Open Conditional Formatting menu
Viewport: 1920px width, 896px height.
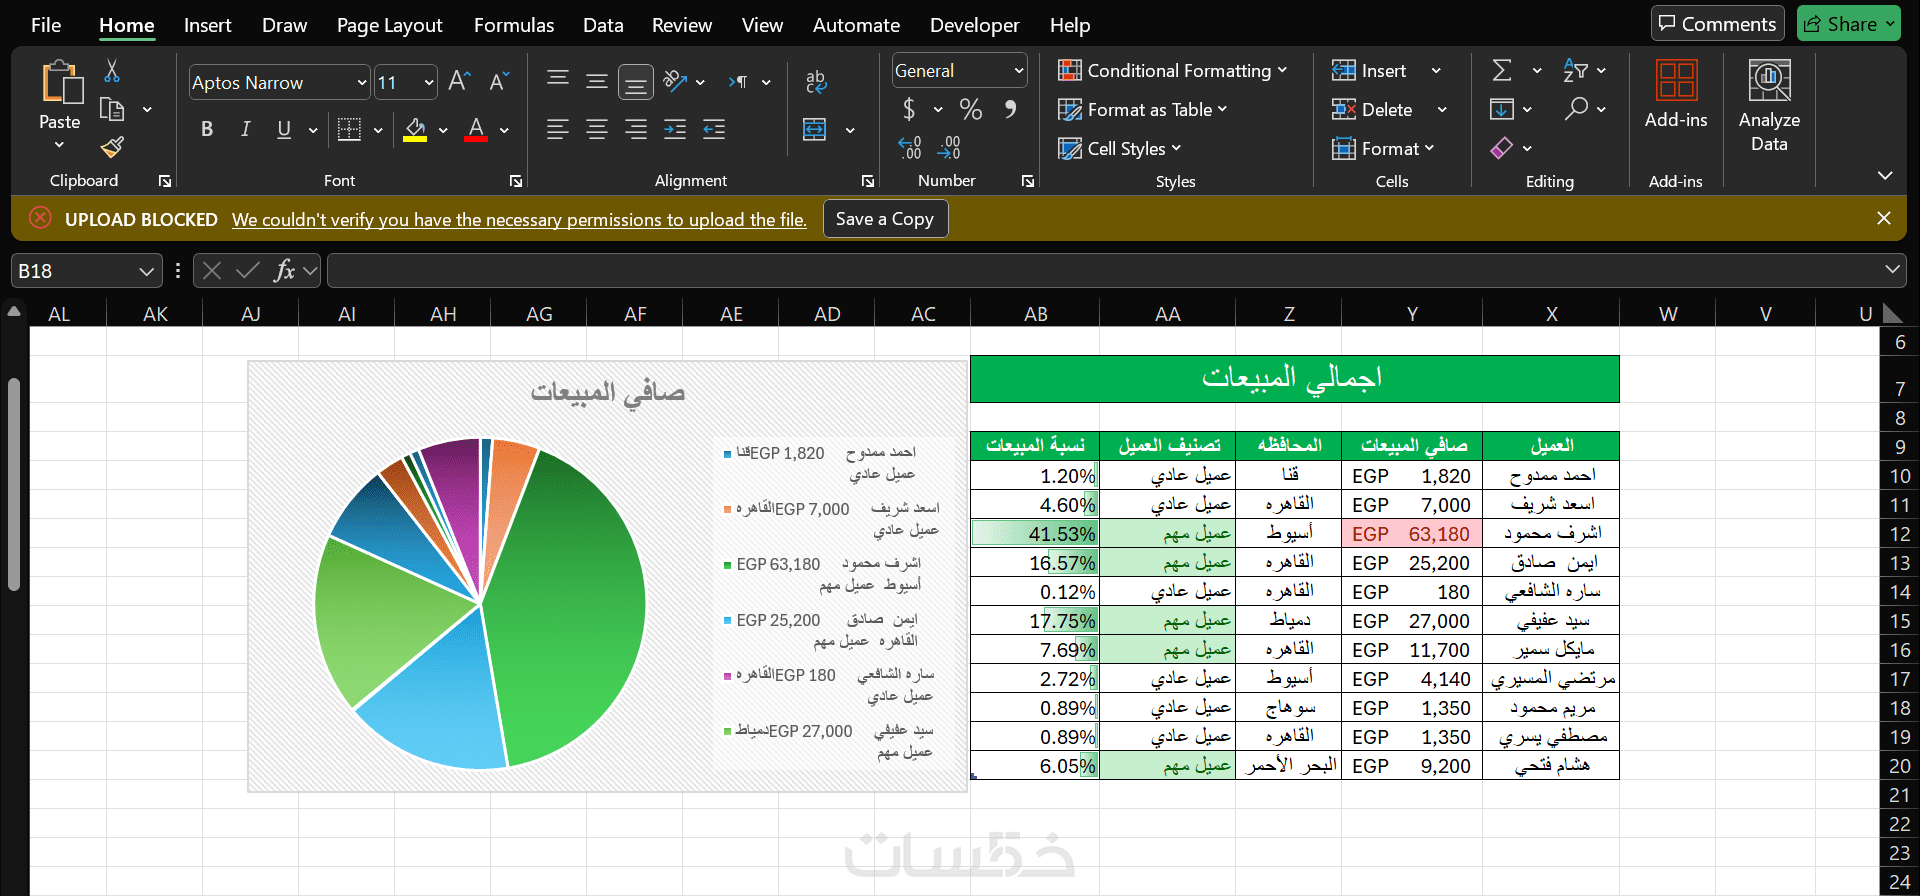(x=1173, y=70)
